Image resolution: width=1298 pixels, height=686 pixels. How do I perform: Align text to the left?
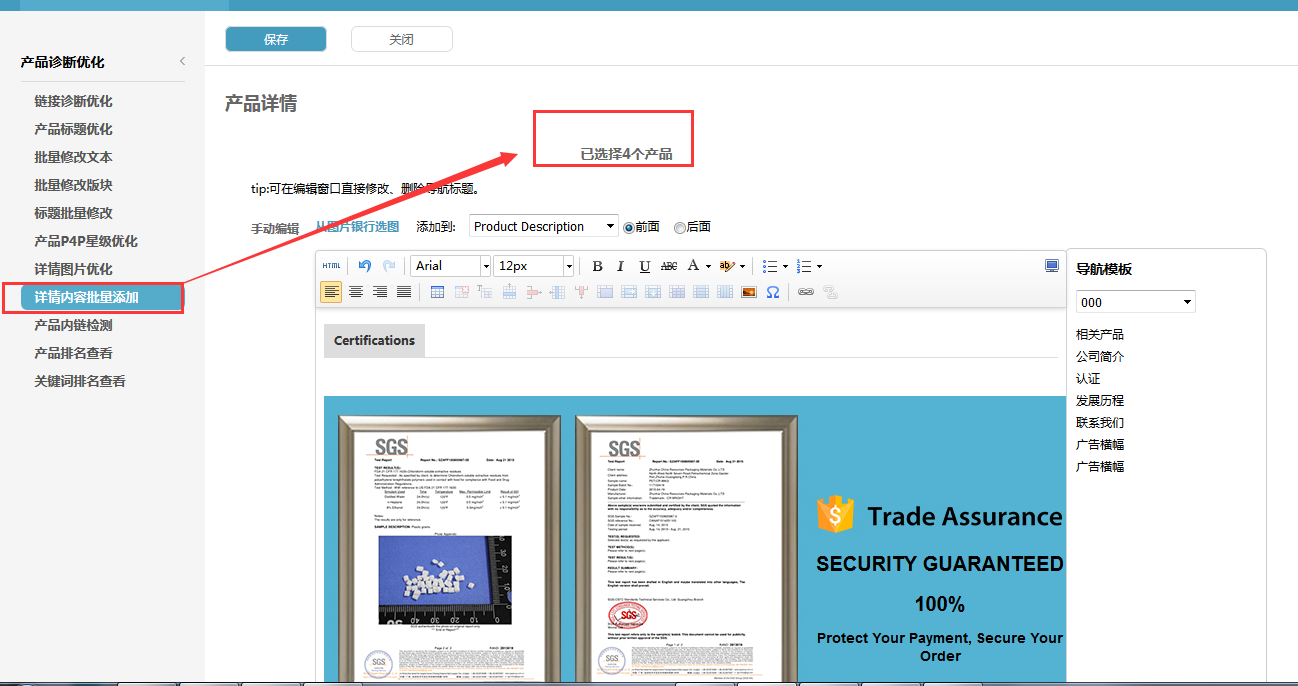[331, 292]
